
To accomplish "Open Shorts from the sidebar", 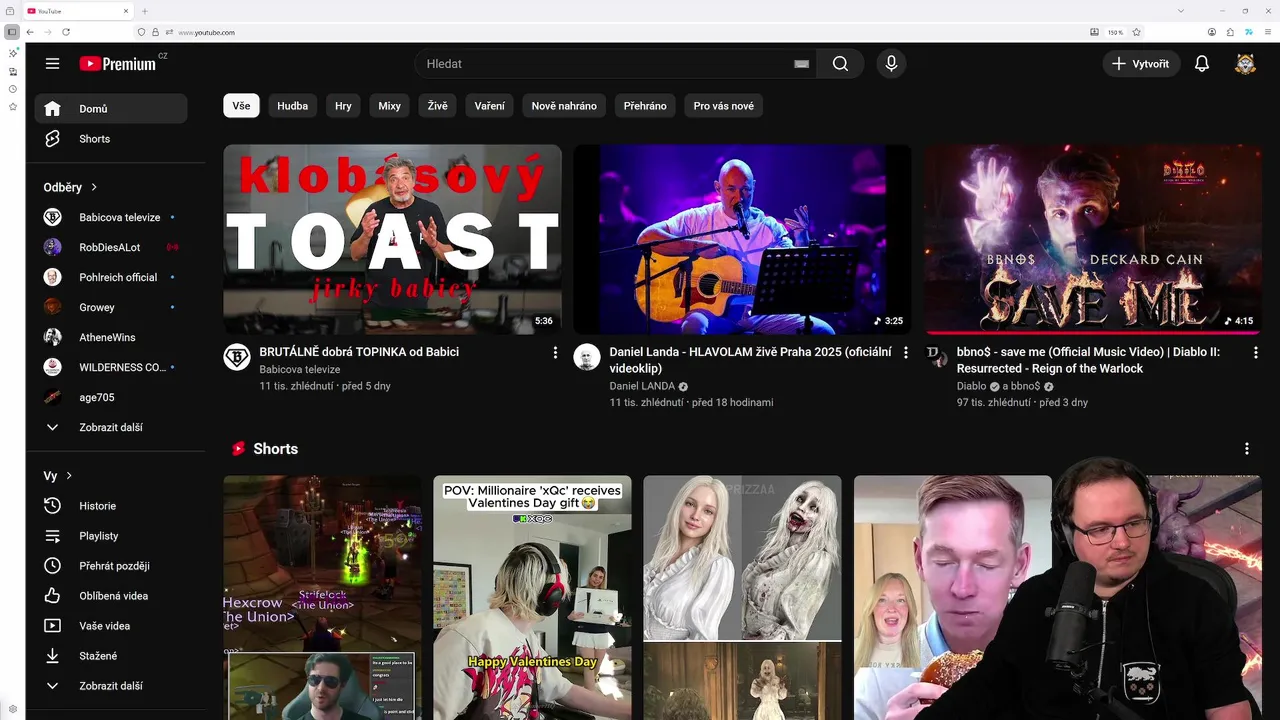I will [110, 139].
